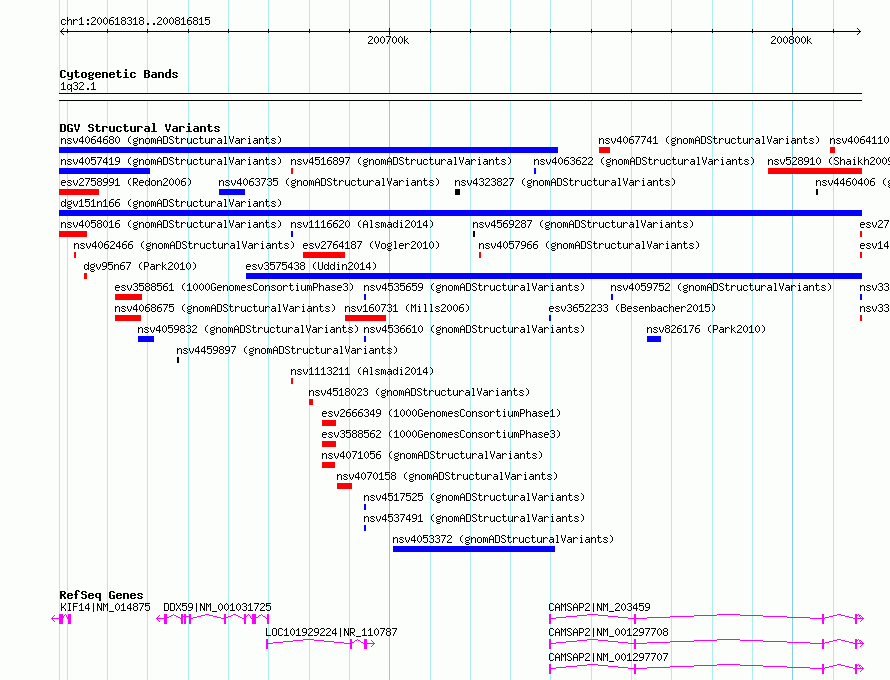Click the CAMSAP2|NM_203459 gene label
This screenshot has height=680, width=890.
point(599,607)
